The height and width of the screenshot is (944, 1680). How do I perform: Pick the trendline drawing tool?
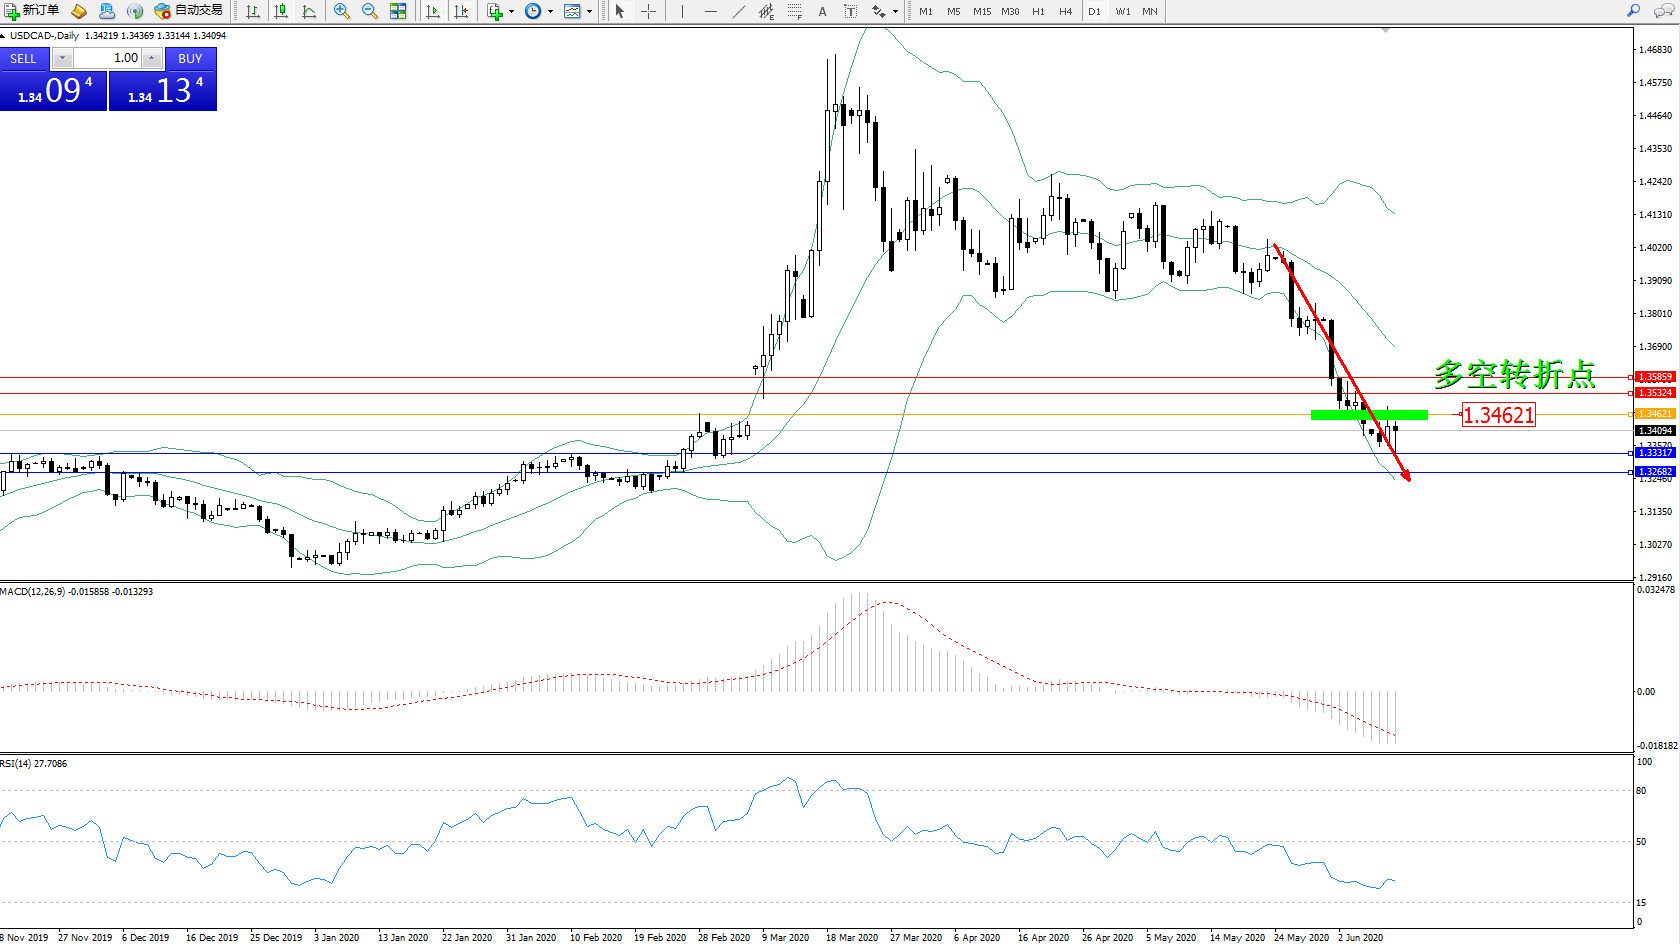738,11
